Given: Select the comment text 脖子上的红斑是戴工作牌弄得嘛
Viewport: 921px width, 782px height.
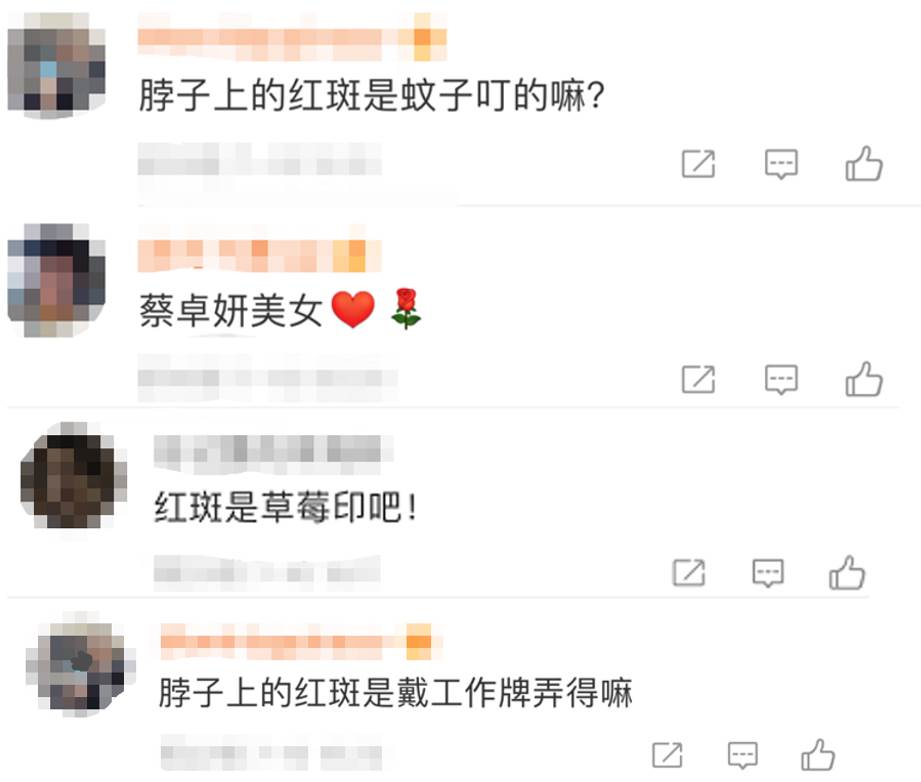Looking at the screenshot, I should coord(395,693).
